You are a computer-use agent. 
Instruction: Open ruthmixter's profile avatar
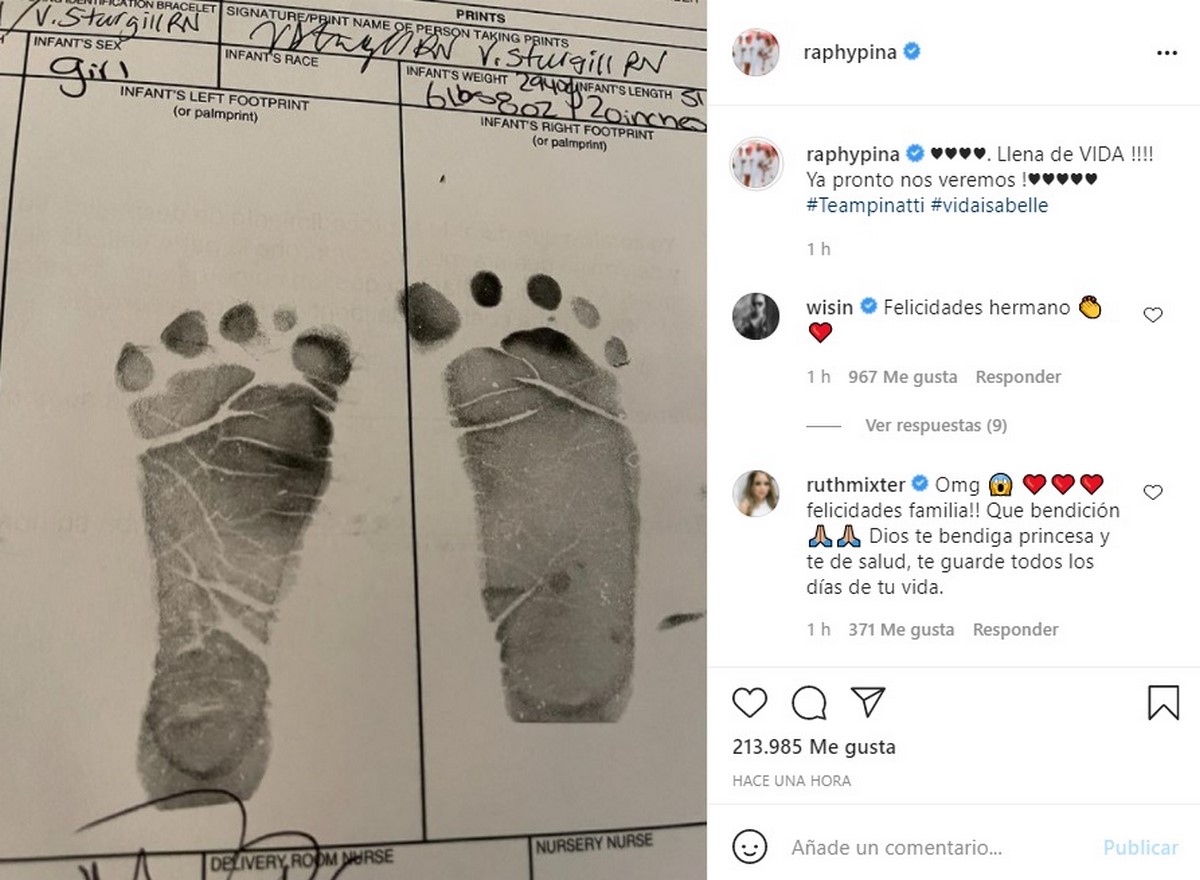point(756,493)
